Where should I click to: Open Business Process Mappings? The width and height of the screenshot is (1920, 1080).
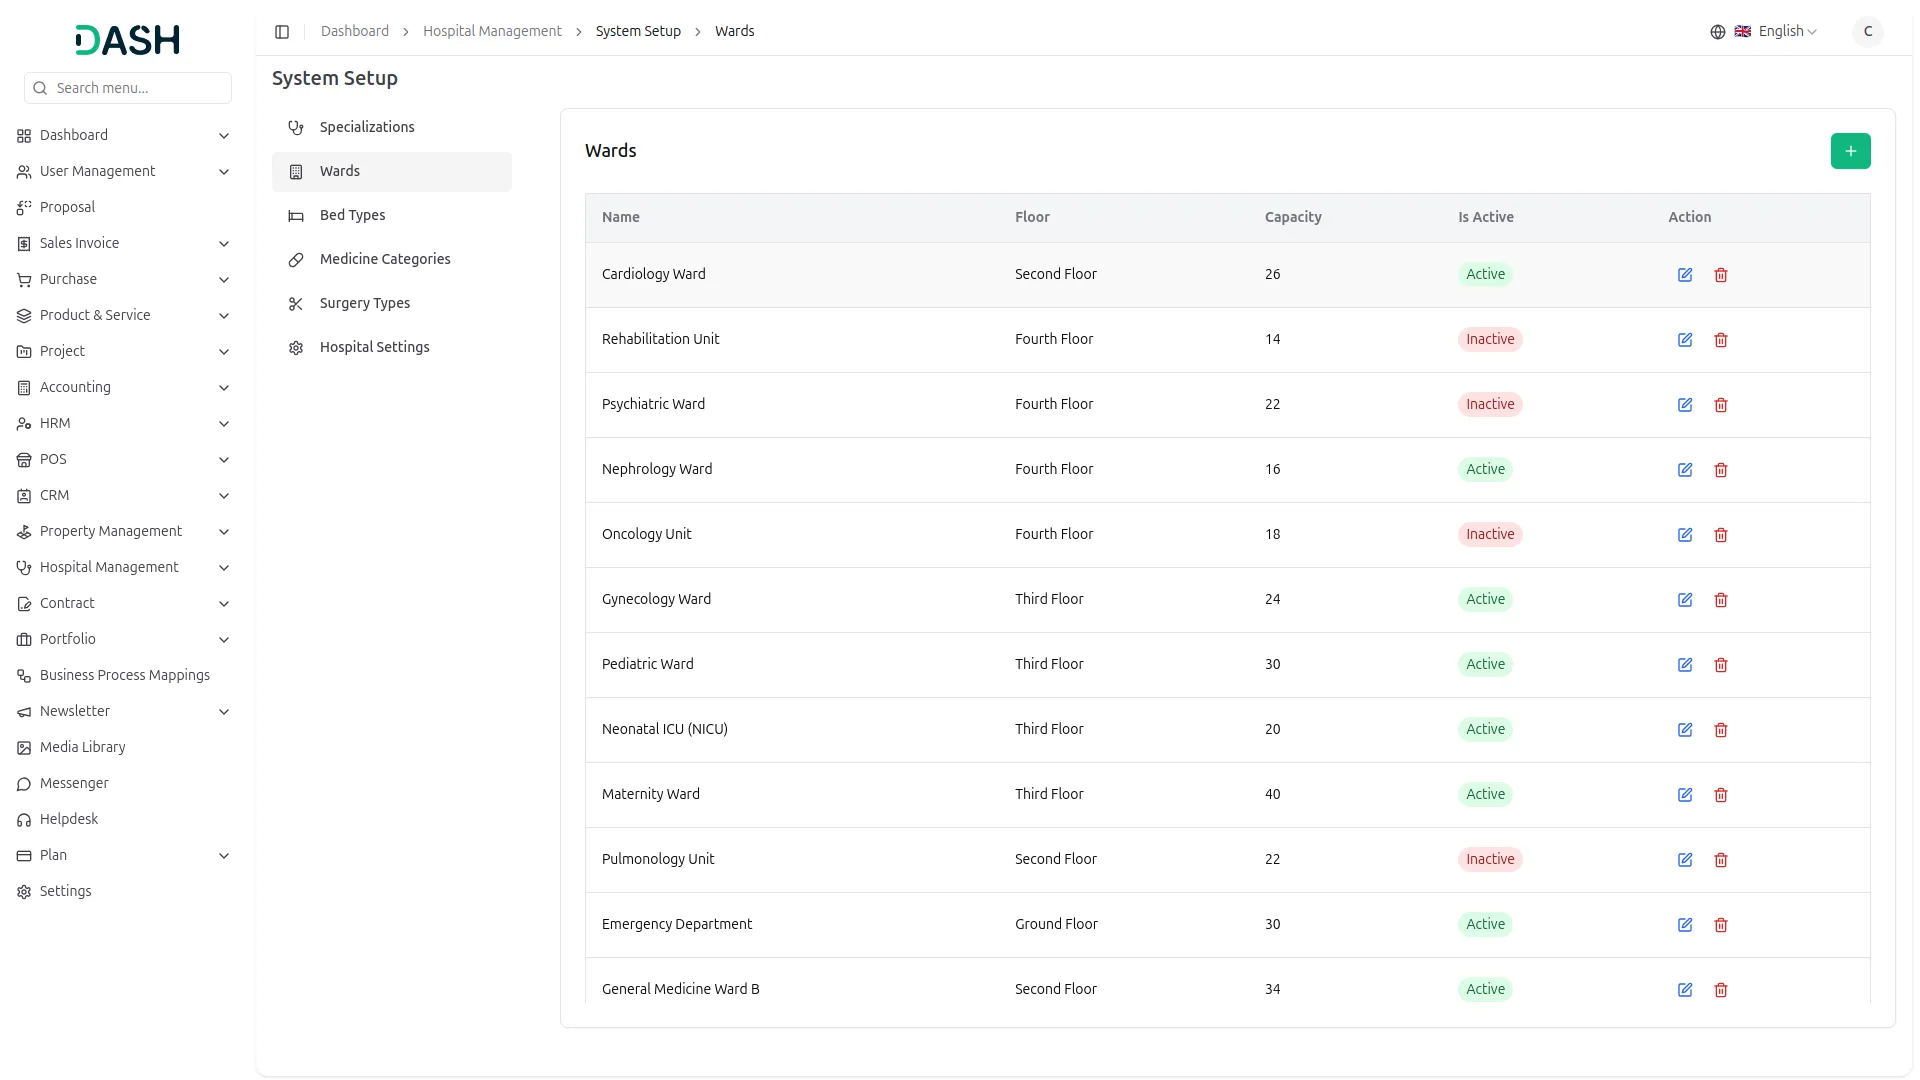click(124, 675)
